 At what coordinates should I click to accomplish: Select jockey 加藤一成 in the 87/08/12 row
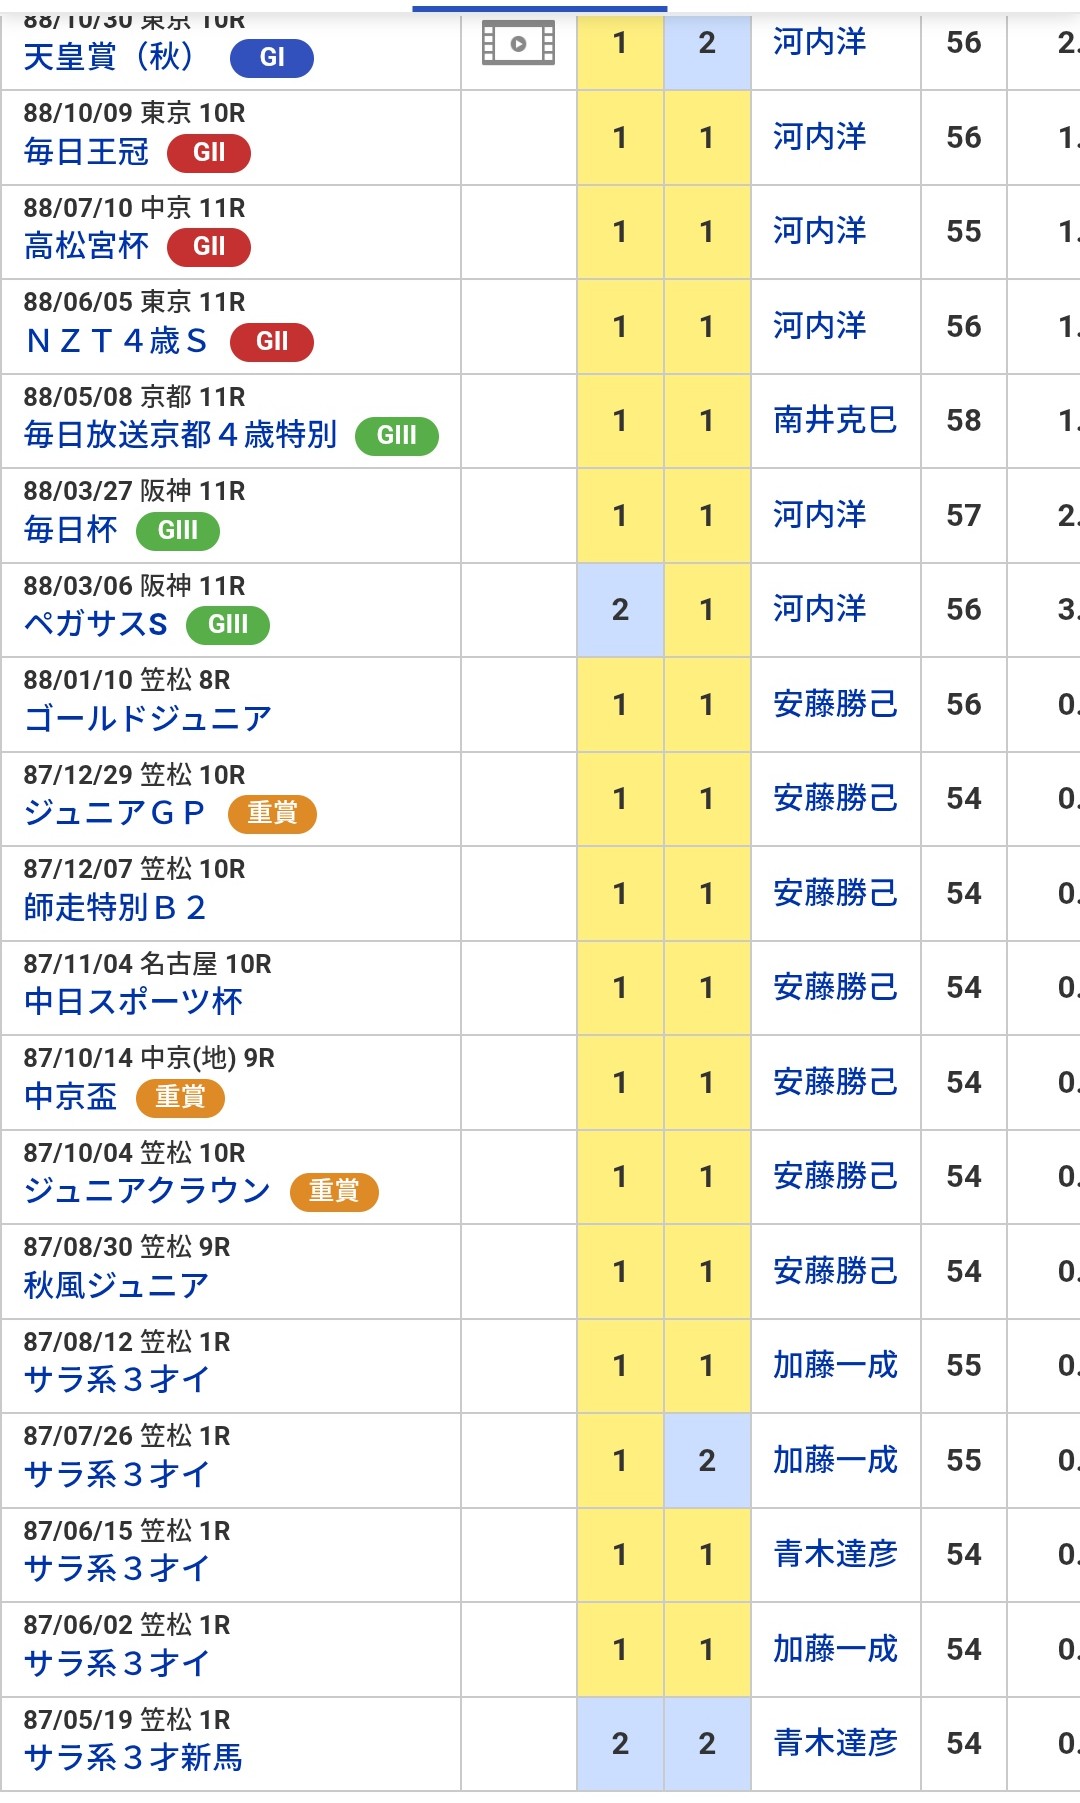[x=835, y=1365]
